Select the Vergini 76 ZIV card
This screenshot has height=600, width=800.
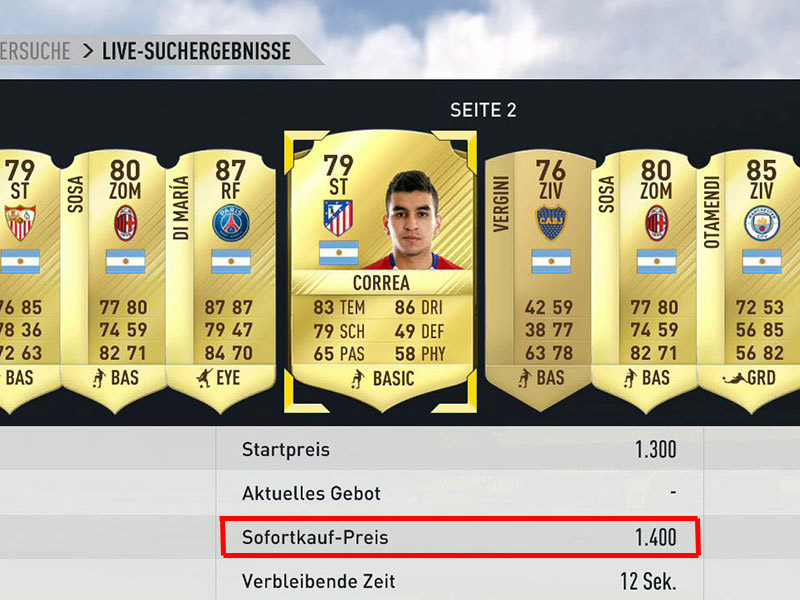(540, 281)
